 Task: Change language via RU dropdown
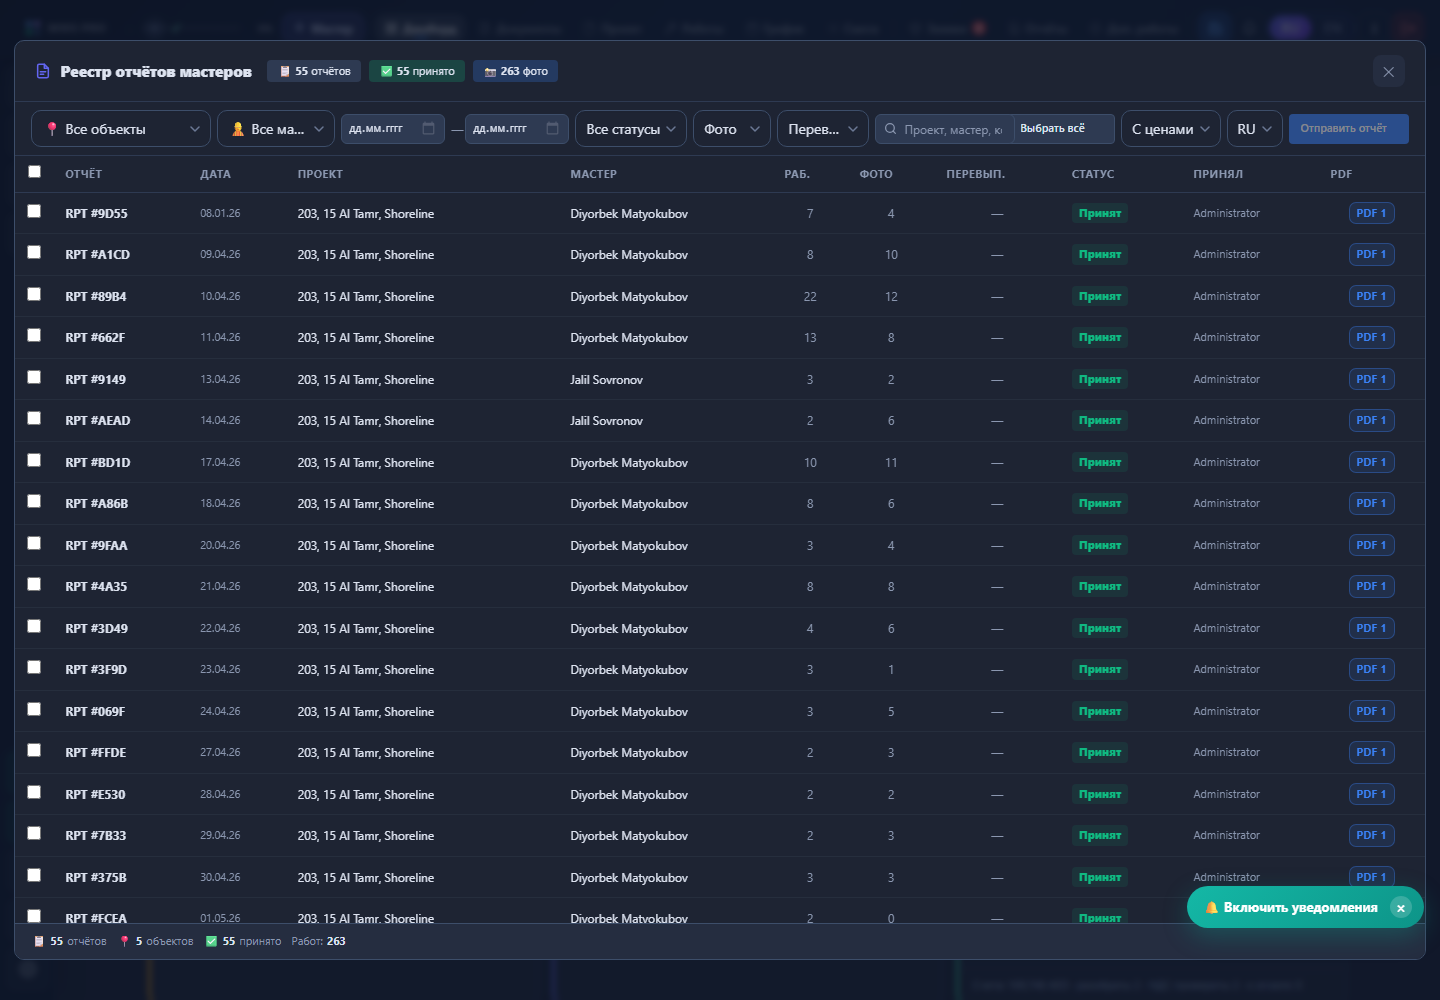1255,129
